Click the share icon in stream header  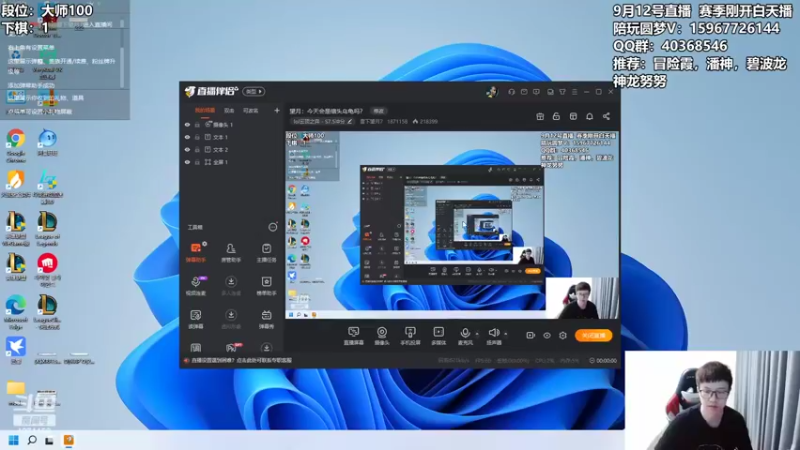click(606, 116)
